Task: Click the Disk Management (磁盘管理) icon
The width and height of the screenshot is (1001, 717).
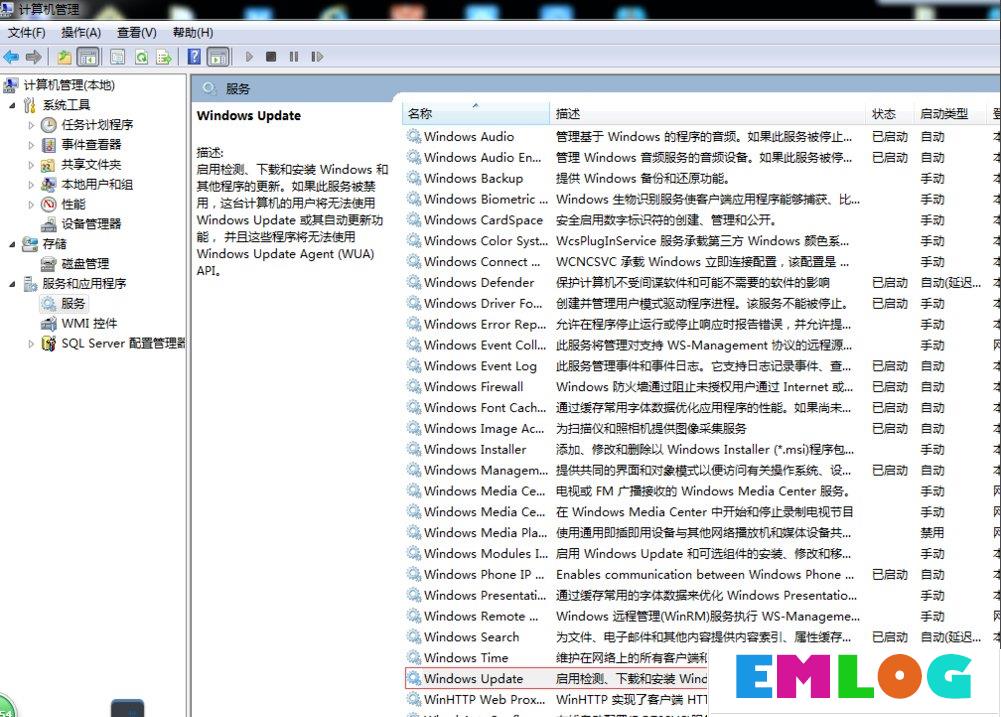Action: [x=49, y=264]
